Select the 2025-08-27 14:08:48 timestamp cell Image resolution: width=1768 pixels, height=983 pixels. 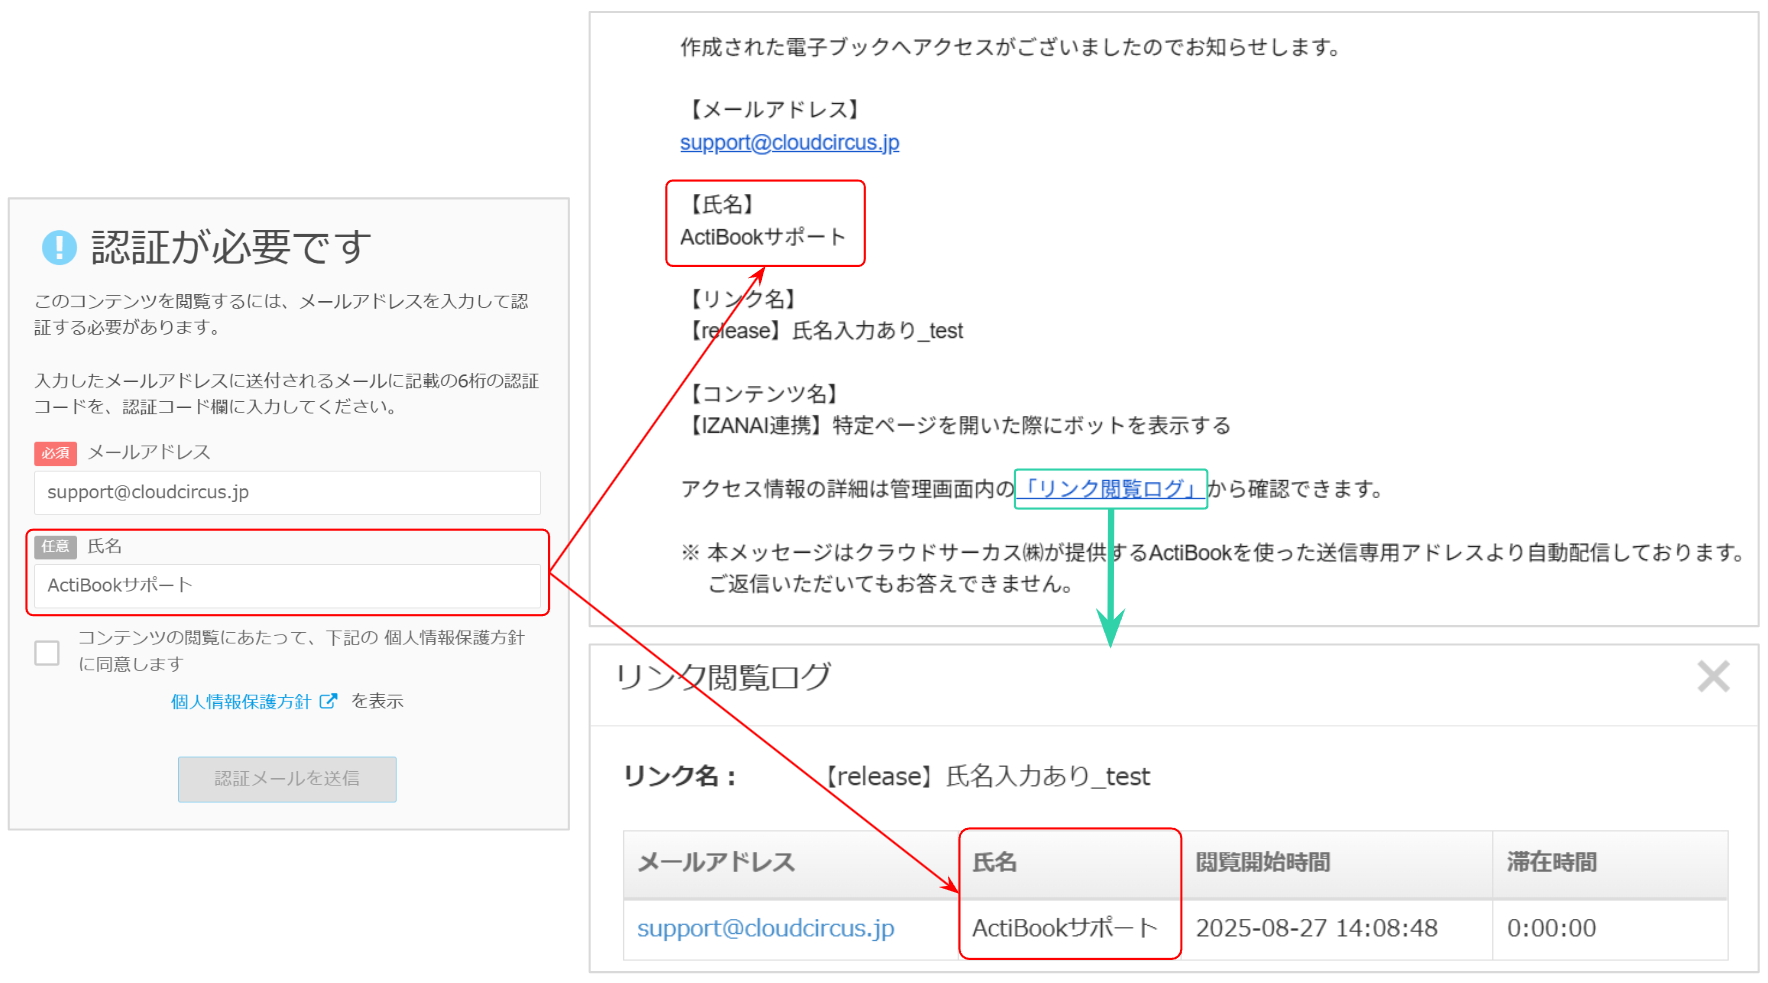(x=1316, y=928)
